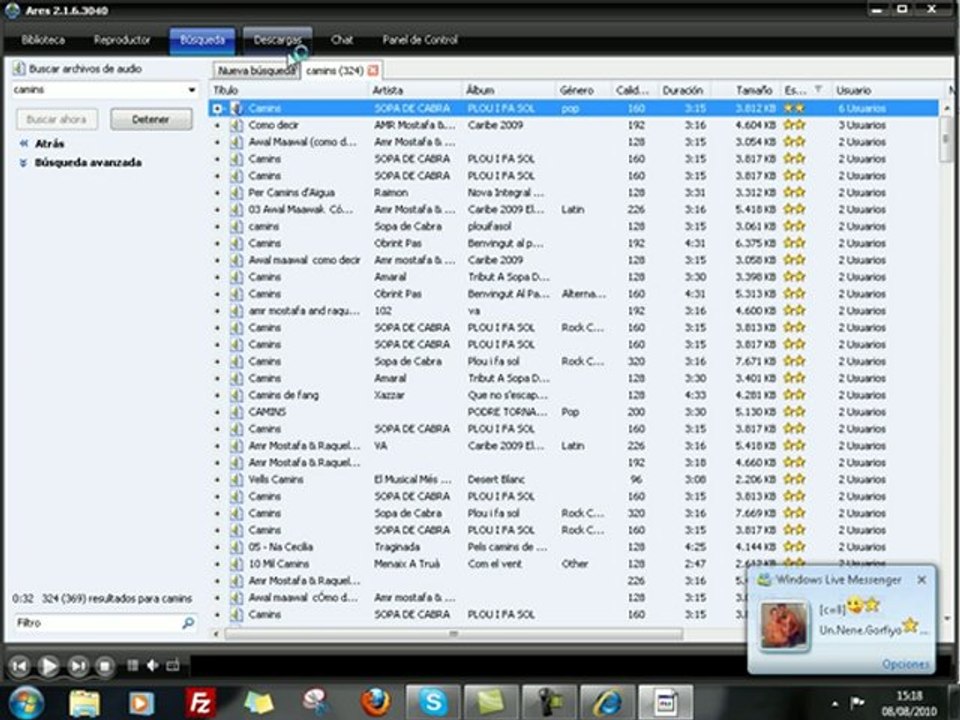
Task: Open the Descargas tab
Action: [277, 40]
